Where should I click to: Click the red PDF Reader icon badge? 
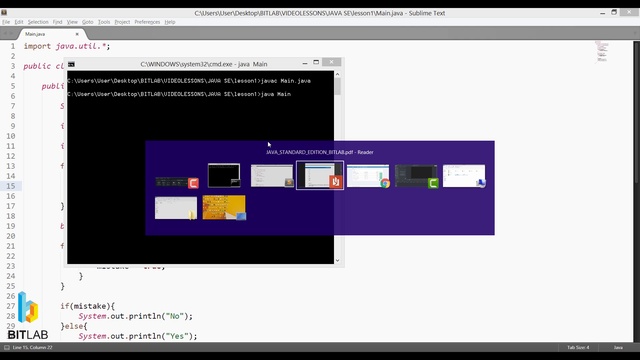pyautogui.click(x=336, y=182)
